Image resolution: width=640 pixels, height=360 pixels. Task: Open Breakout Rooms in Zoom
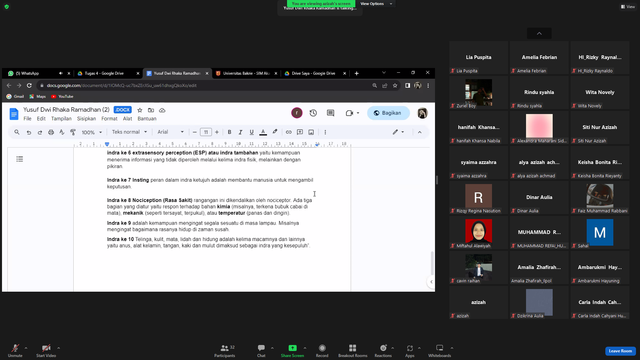(x=353, y=351)
